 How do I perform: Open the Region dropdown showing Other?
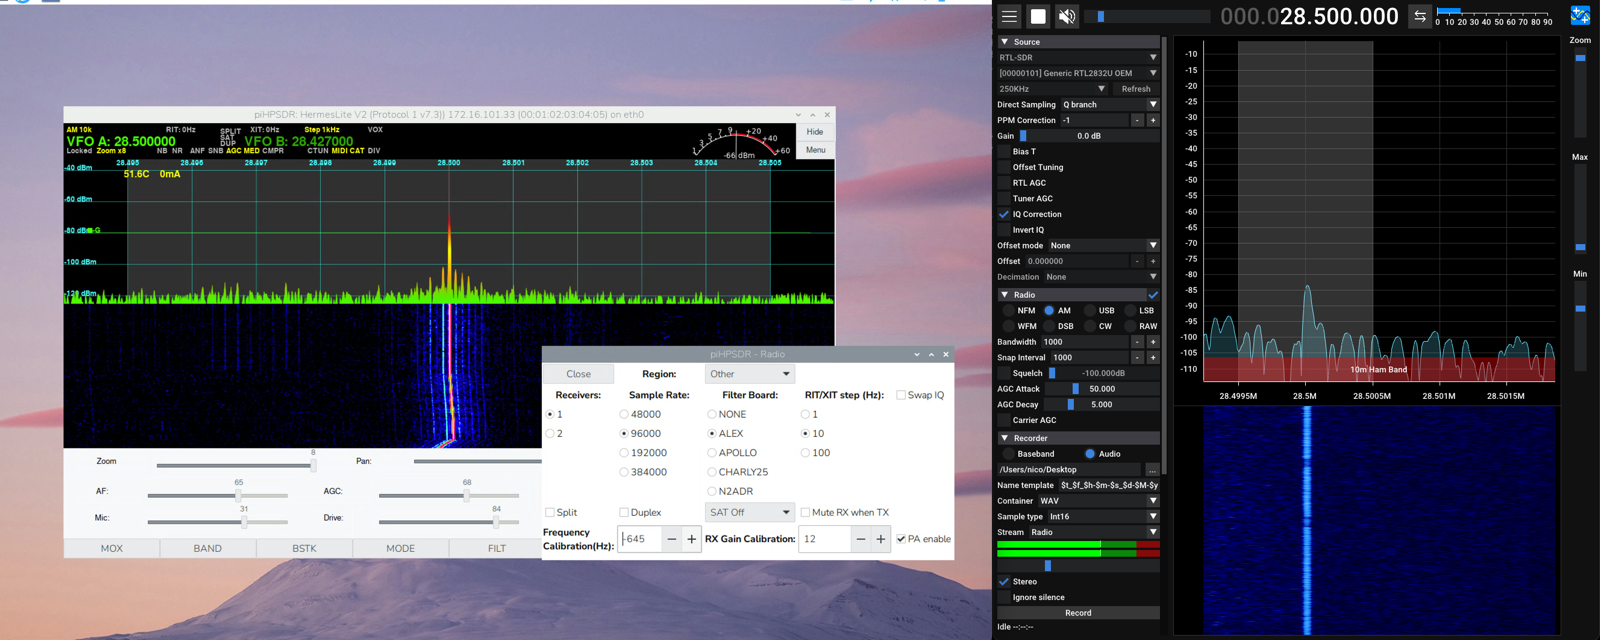pyautogui.click(x=749, y=374)
